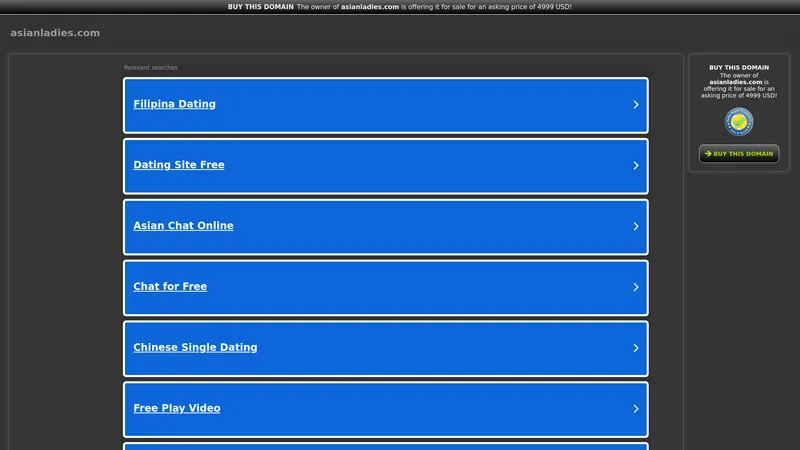This screenshot has height=450, width=800.
Task: Click the partially visible seventh search box
Action: pyautogui.click(x=386, y=446)
